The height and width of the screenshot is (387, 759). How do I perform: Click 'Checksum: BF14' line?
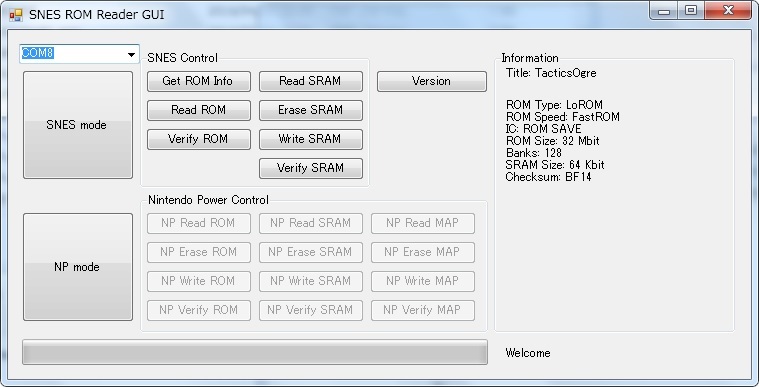(x=548, y=177)
